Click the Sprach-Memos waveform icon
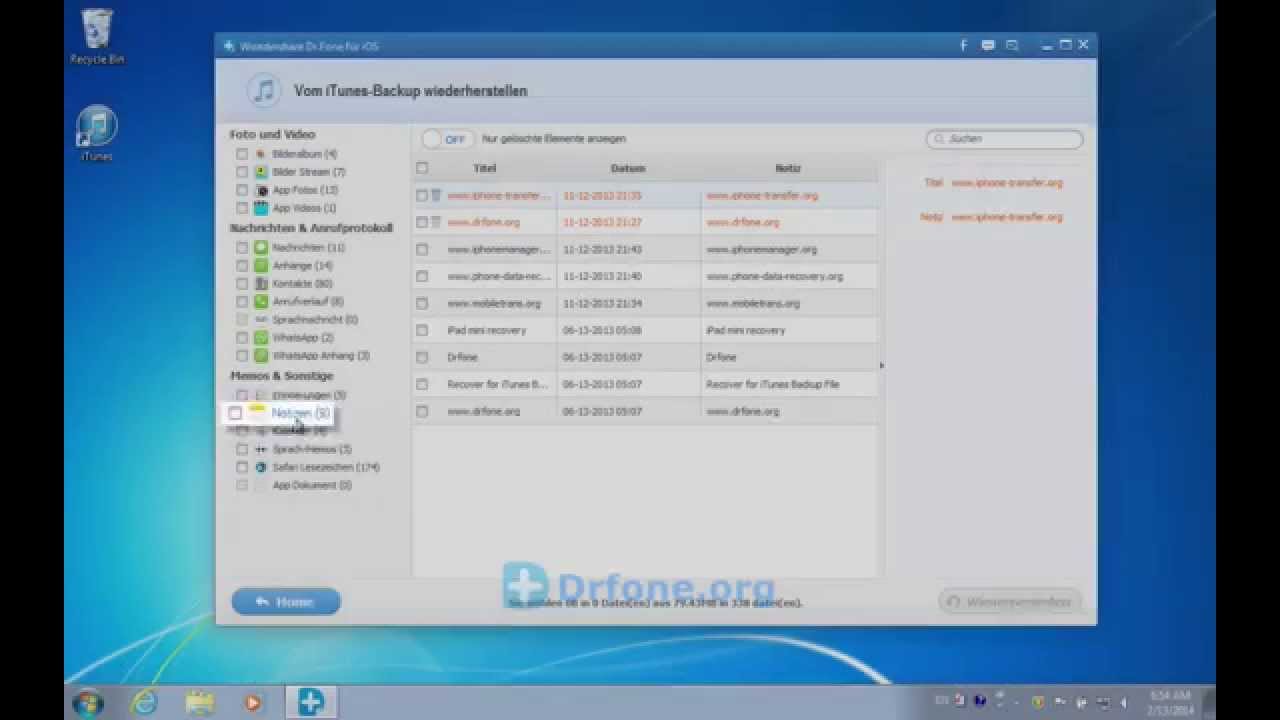1280x720 pixels. [261, 449]
